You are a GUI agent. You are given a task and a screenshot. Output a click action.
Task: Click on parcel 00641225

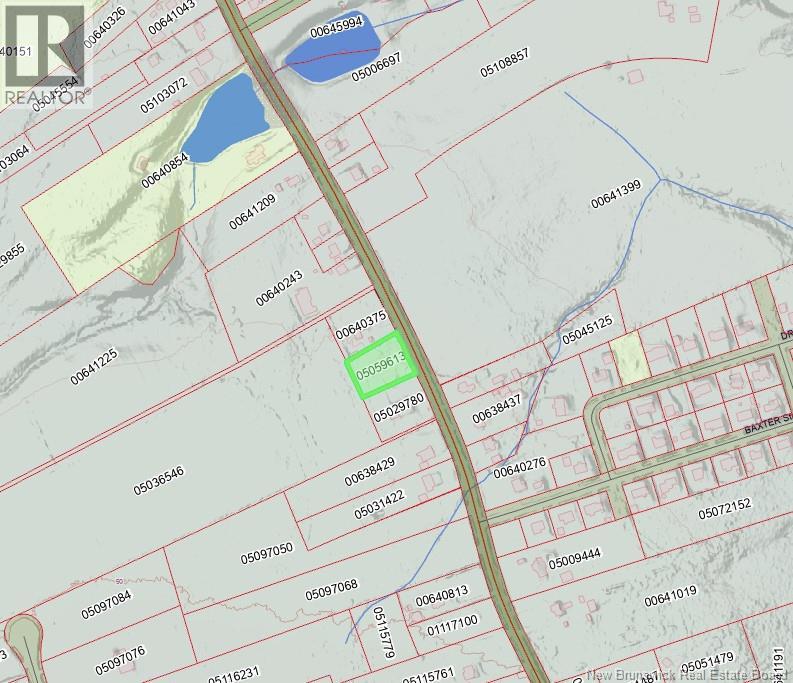point(108,365)
